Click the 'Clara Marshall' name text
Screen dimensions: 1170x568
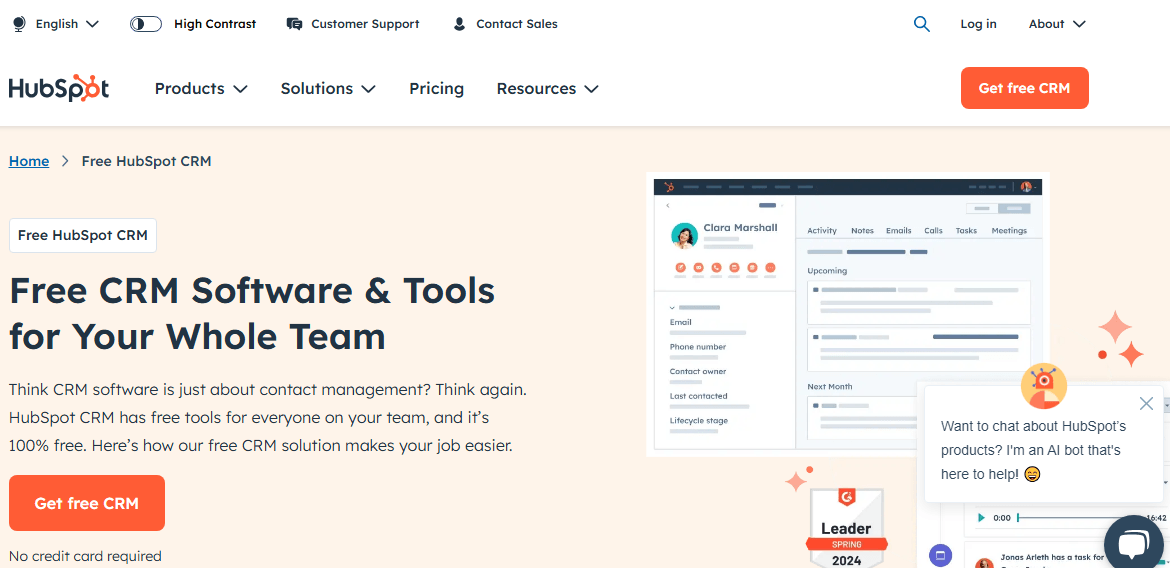pyautogui.click(x=740, y=228)
